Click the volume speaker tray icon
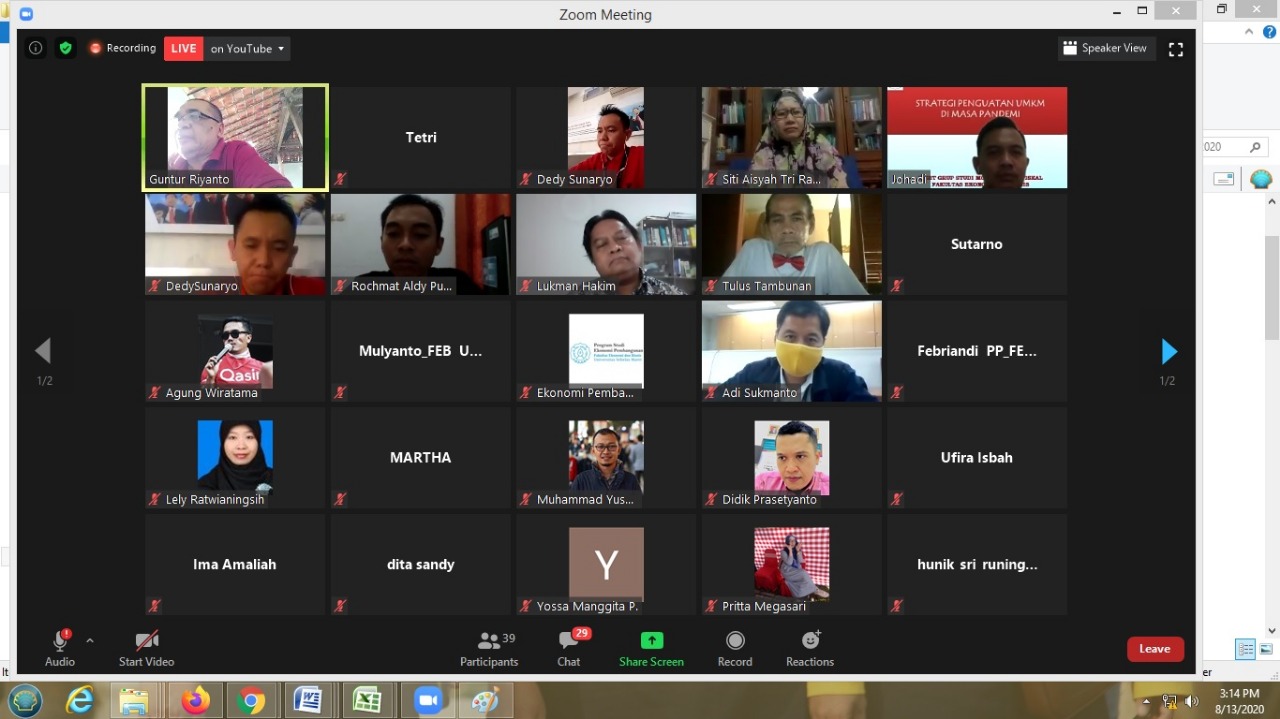Viewport: 1280px width, 719px height. [x=1191, y=701]
